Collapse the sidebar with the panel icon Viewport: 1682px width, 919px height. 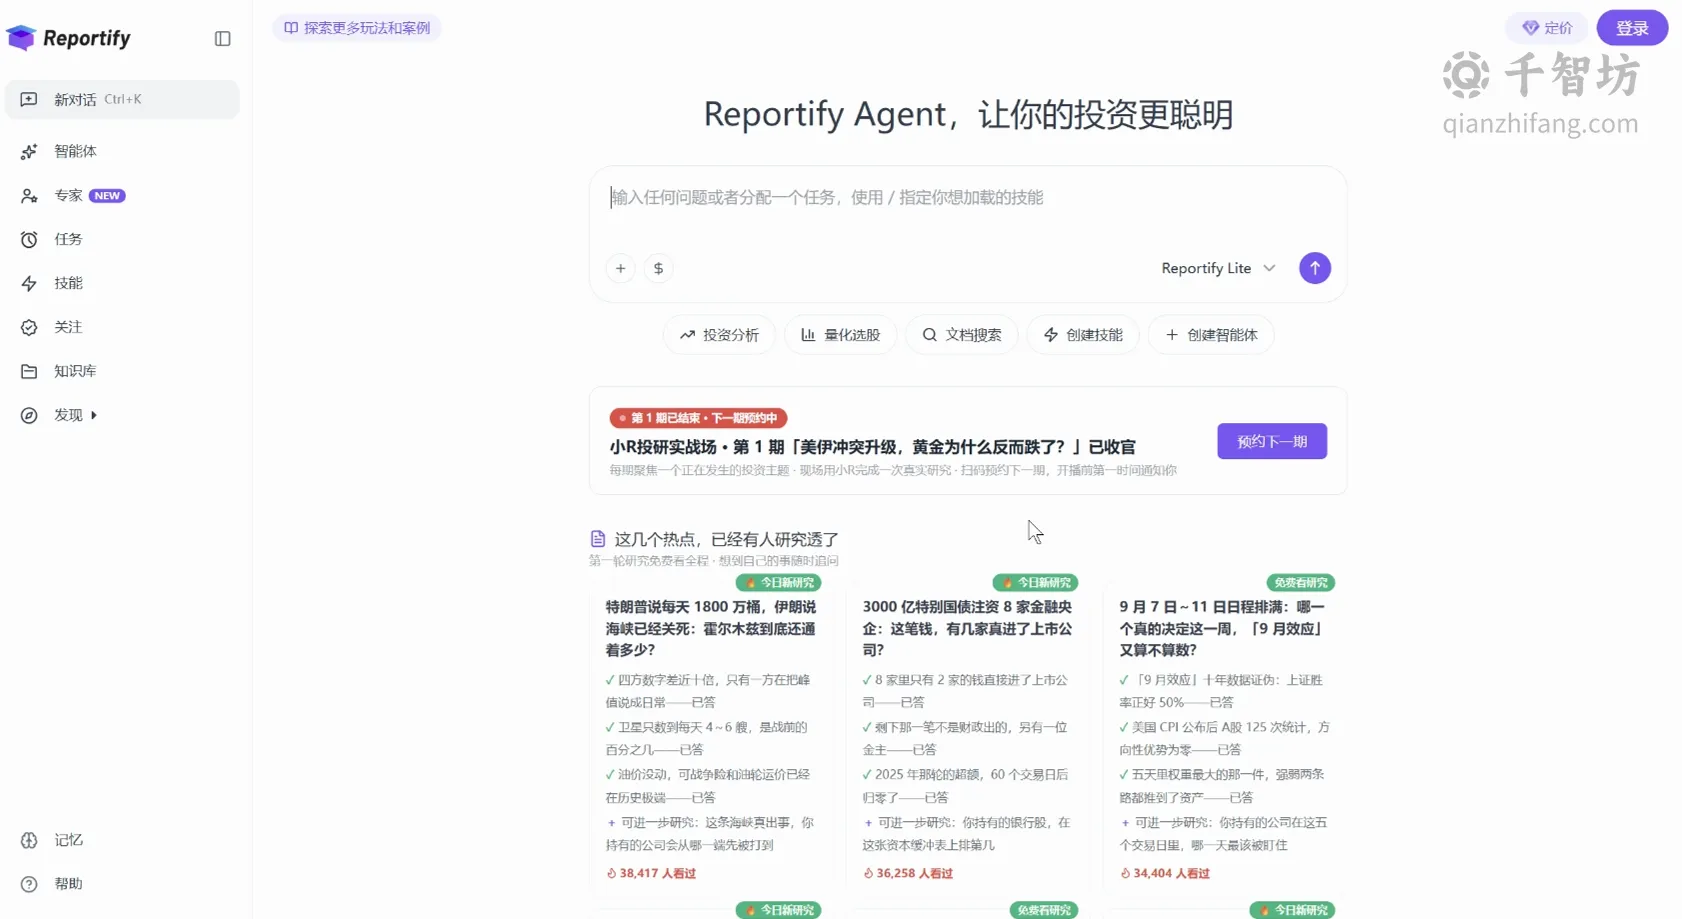223,39
